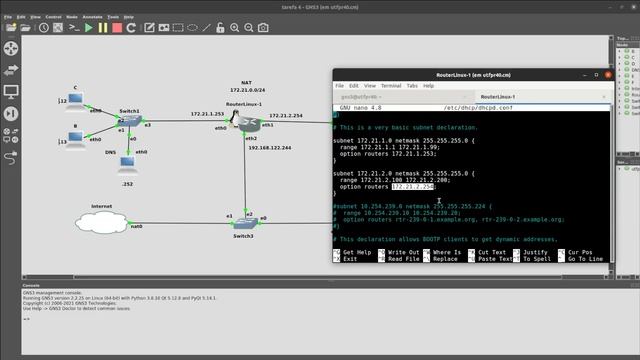Select PC B in the topology
Screen dimensions: 640x360
click(x=75, y=139)
